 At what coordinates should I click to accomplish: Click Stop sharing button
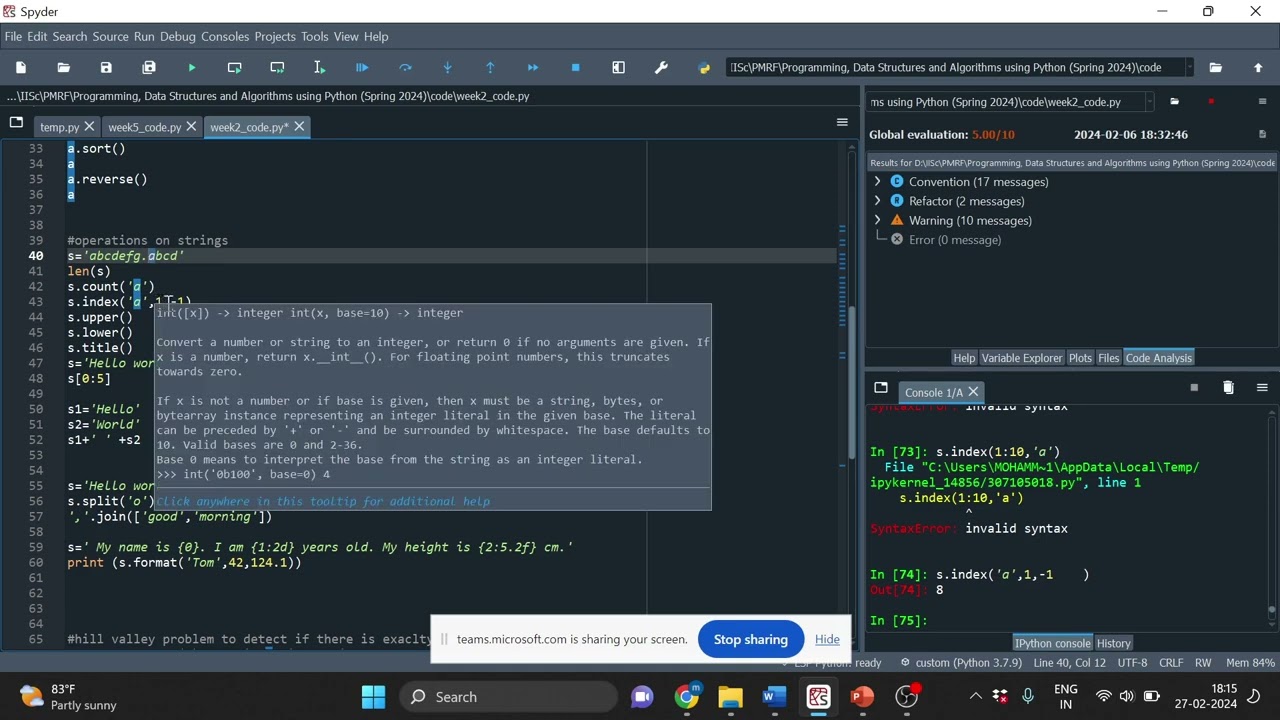(751, 639)
